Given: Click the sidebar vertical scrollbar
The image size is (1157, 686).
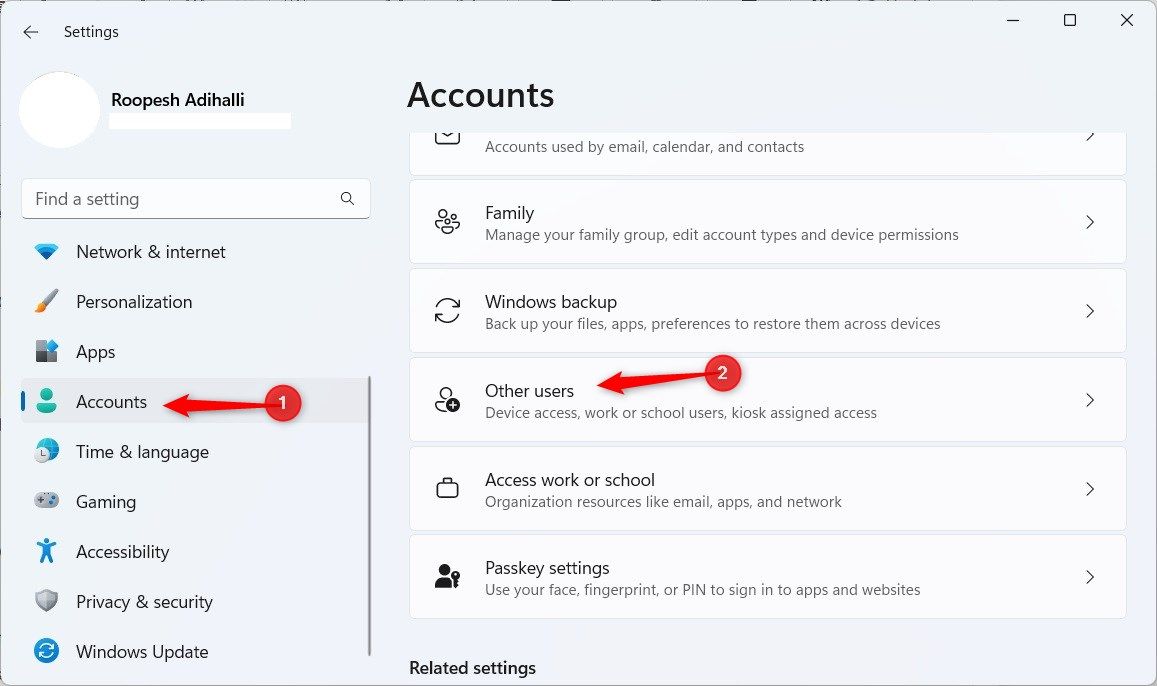Looking at the screenshot, I should (x=369, y=516).
